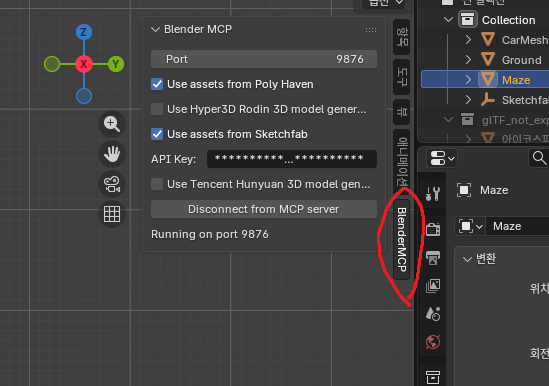This screenshot has height=386, width=549.
Task: Collapse the 변환 transform panel
Action: click(x=467, y=259)
